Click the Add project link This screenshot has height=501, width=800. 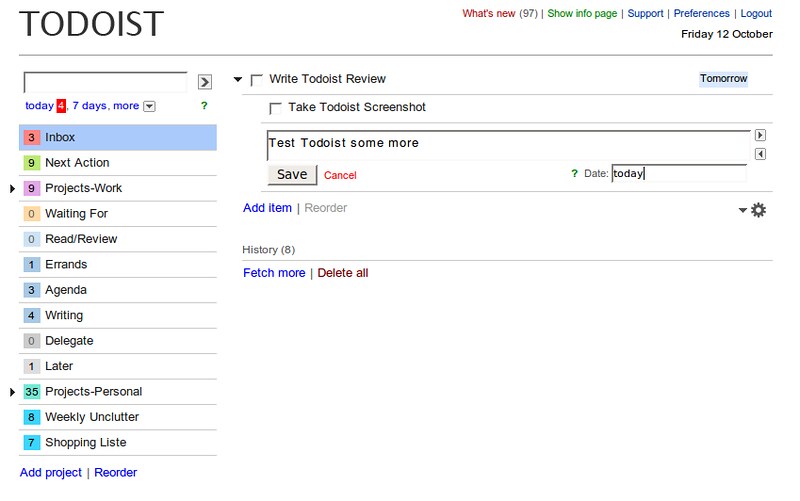(51, 473)
